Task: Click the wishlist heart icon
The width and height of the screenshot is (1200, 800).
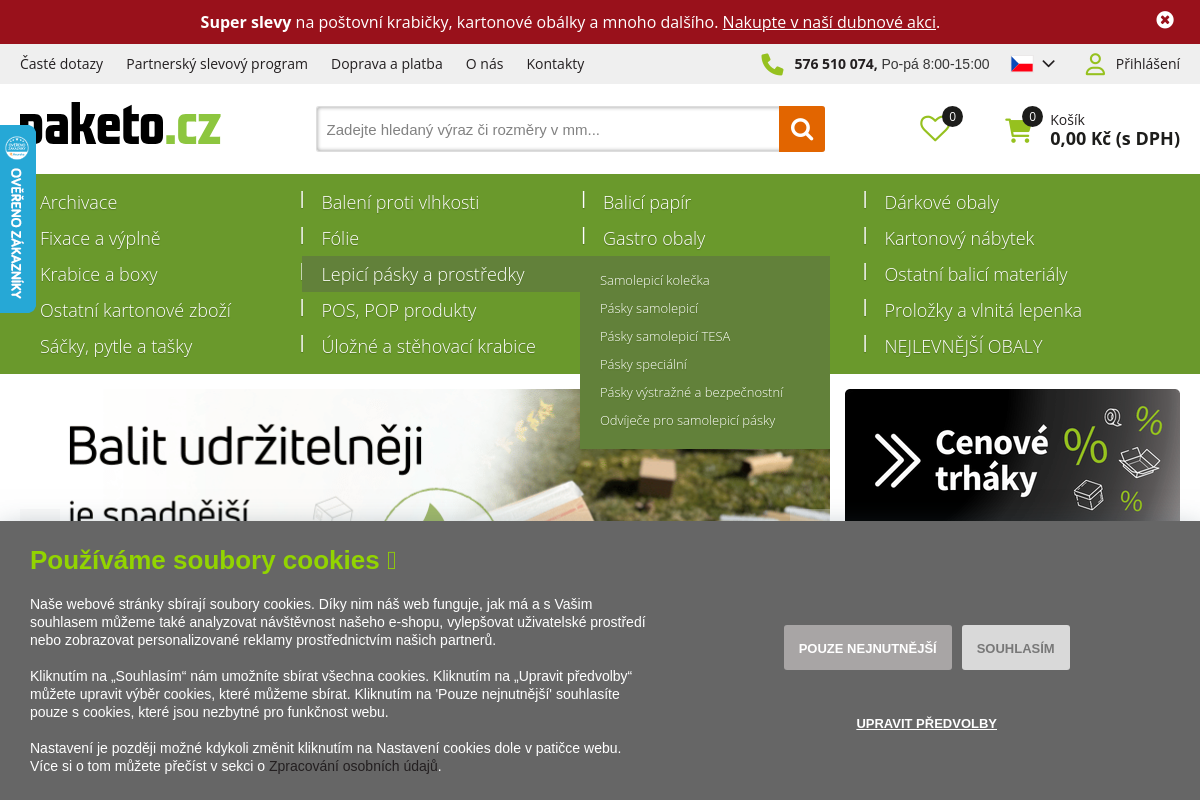Action: [935, 128]
